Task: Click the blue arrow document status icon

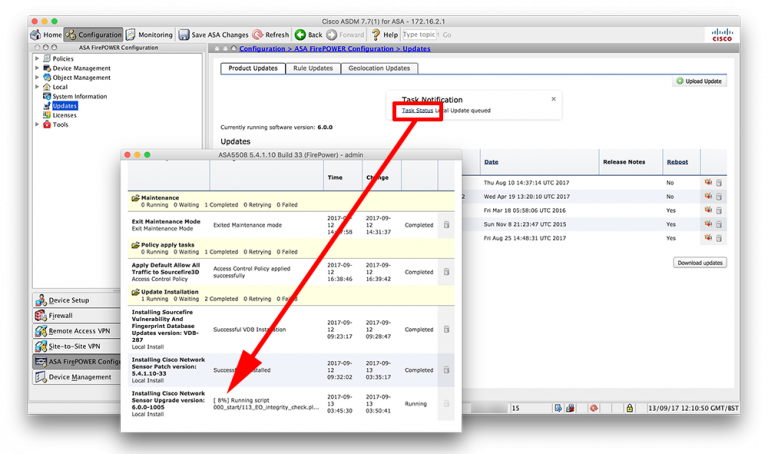Action: click(x=558, y=408)
